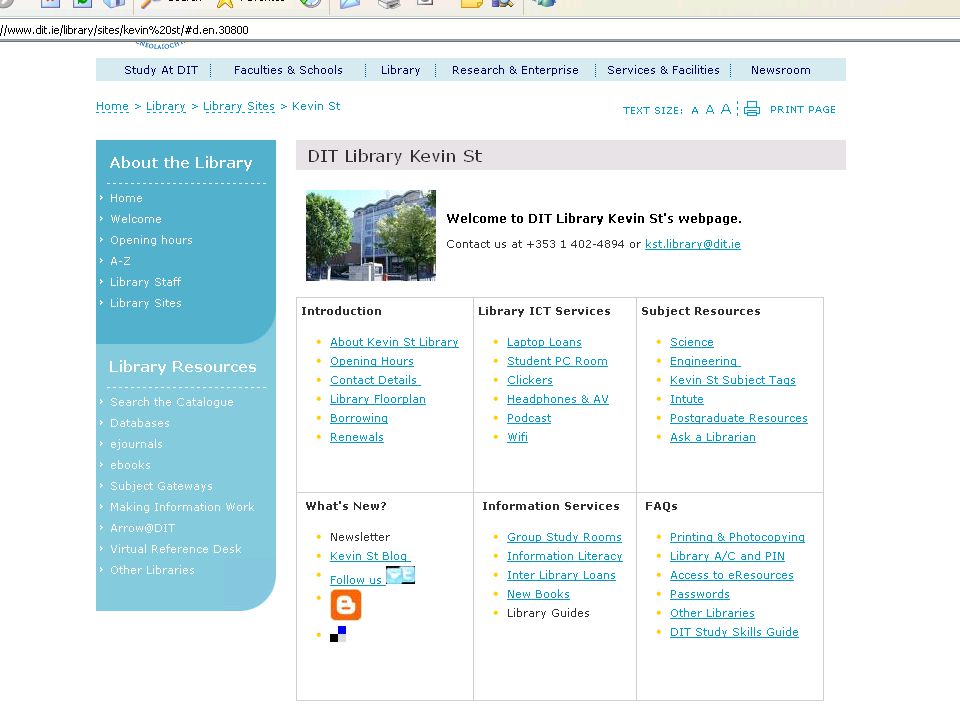Open Arrow@DIT link

point(142,528)
